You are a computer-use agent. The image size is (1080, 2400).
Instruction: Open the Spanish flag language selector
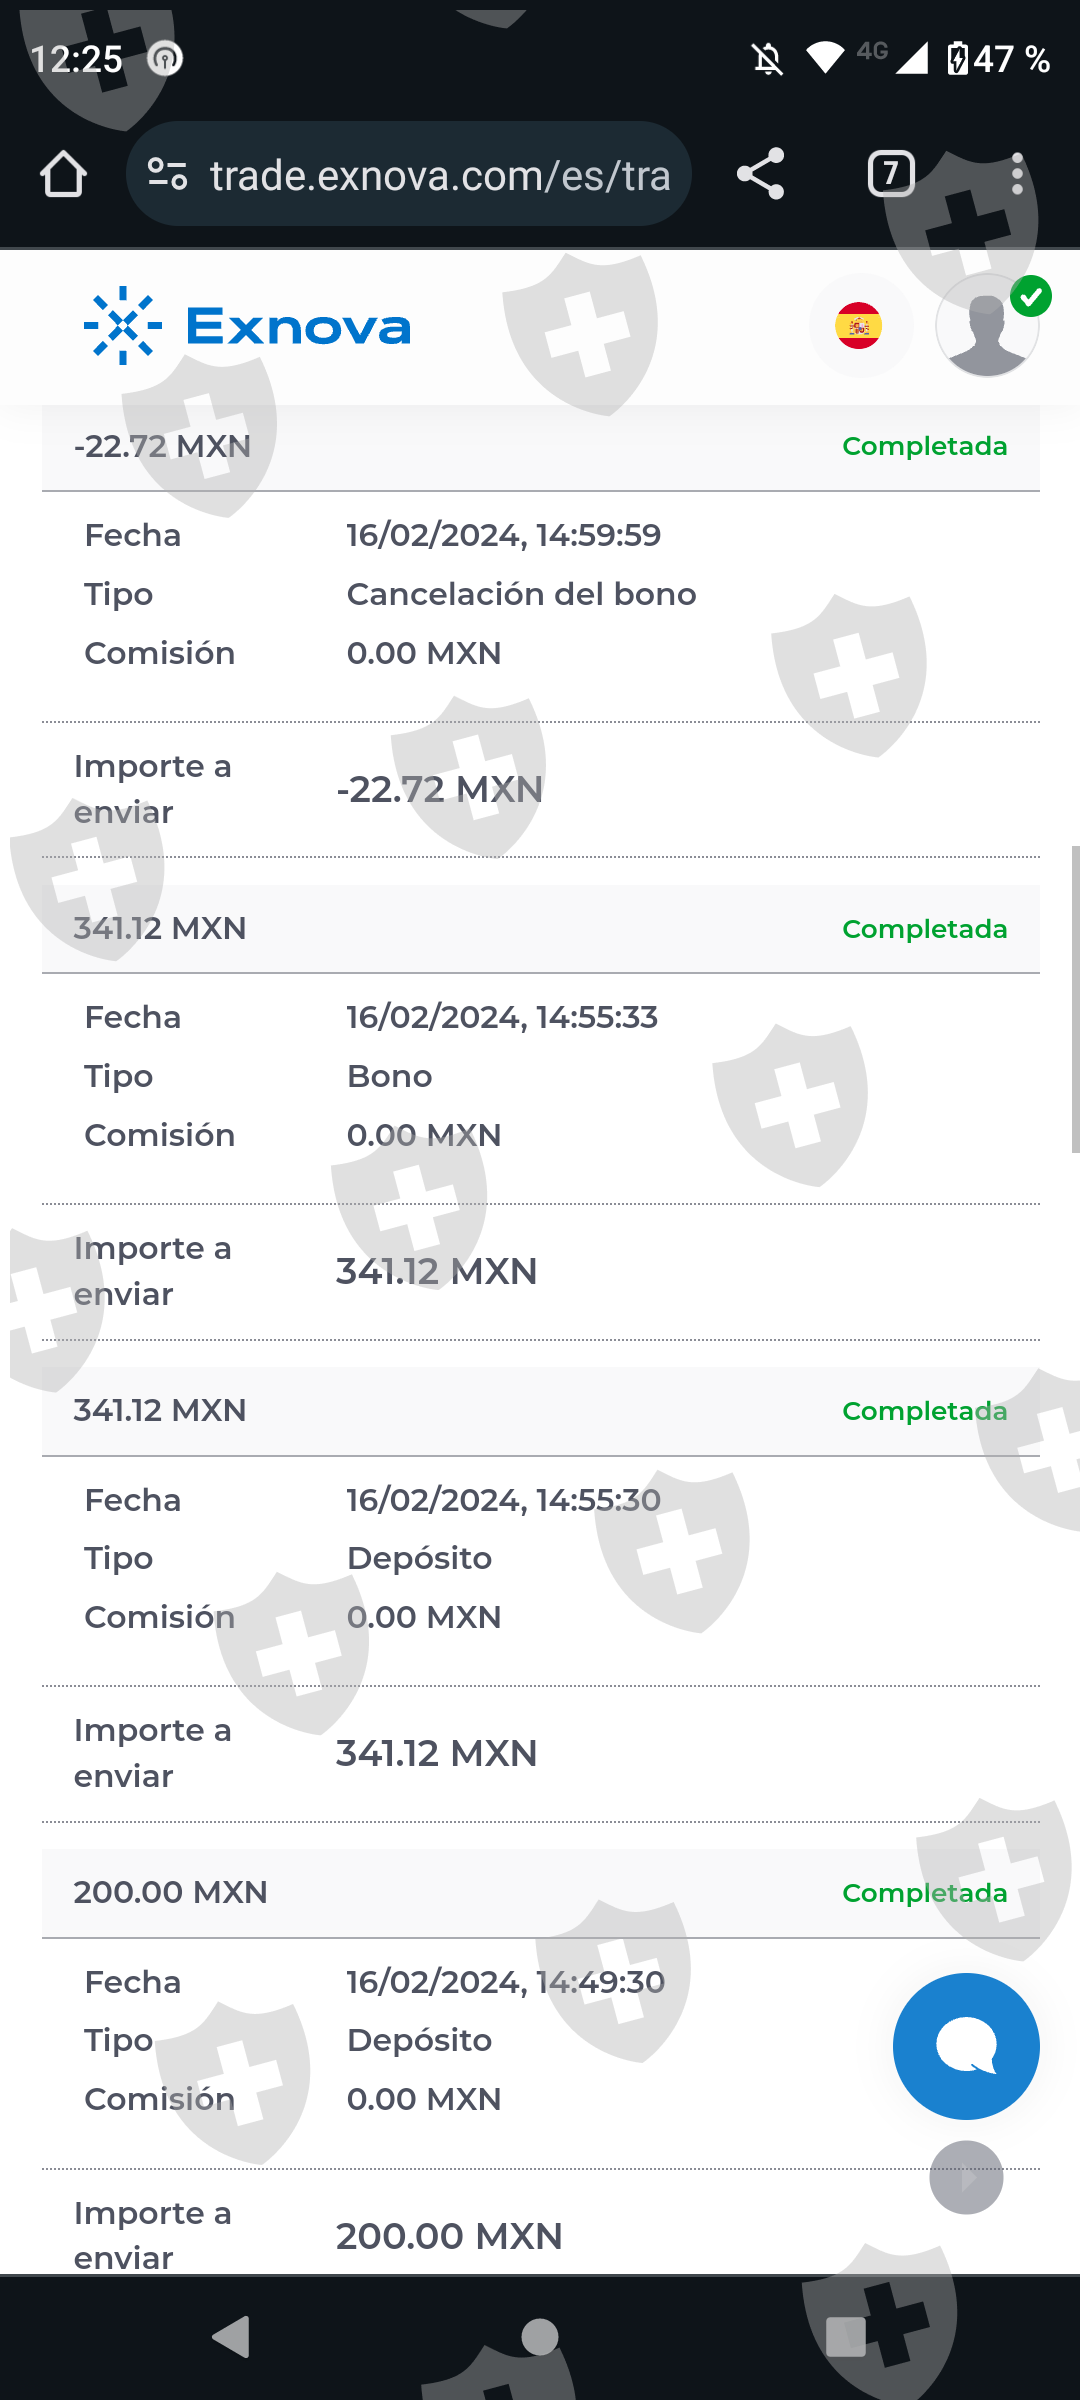click(859, 326)
